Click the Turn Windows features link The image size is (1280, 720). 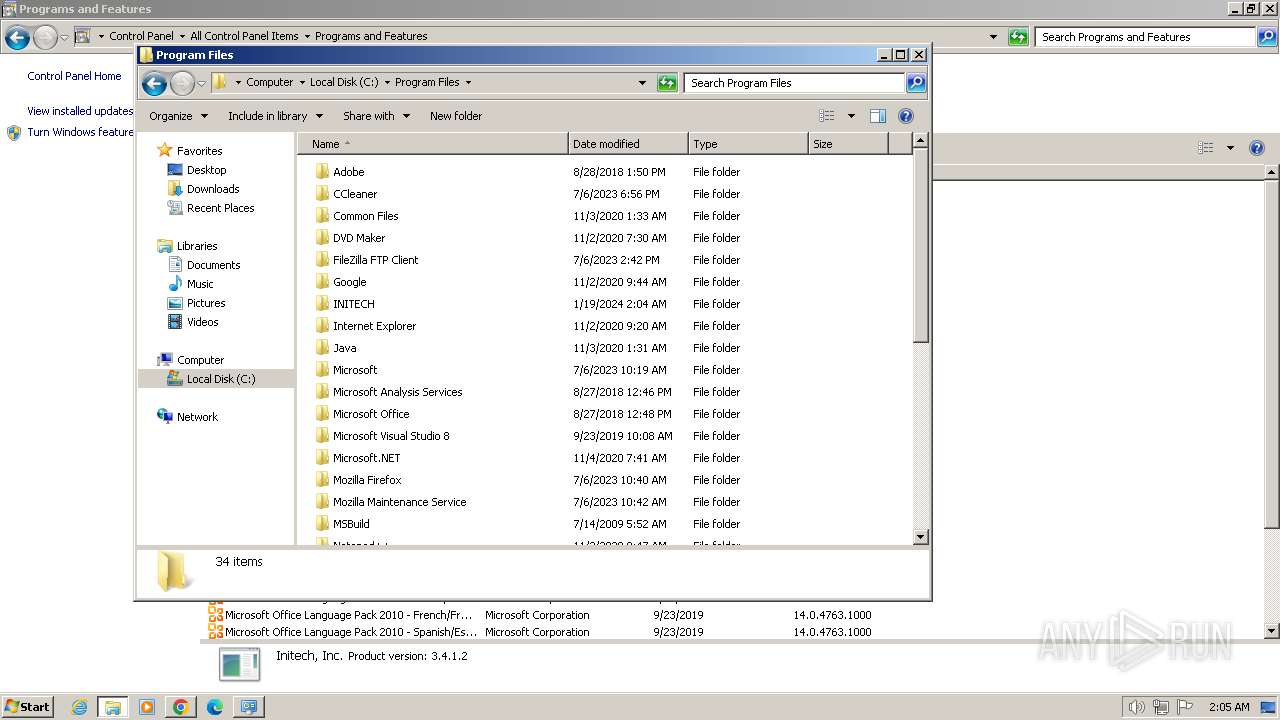tap(81, 132)
